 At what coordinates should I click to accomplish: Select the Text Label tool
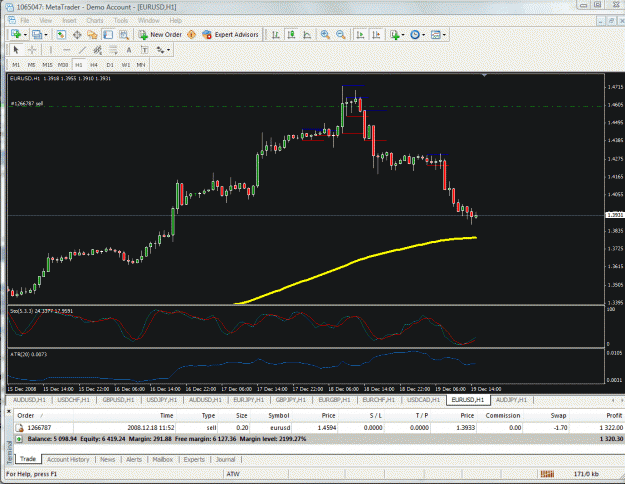coord(144,50)
